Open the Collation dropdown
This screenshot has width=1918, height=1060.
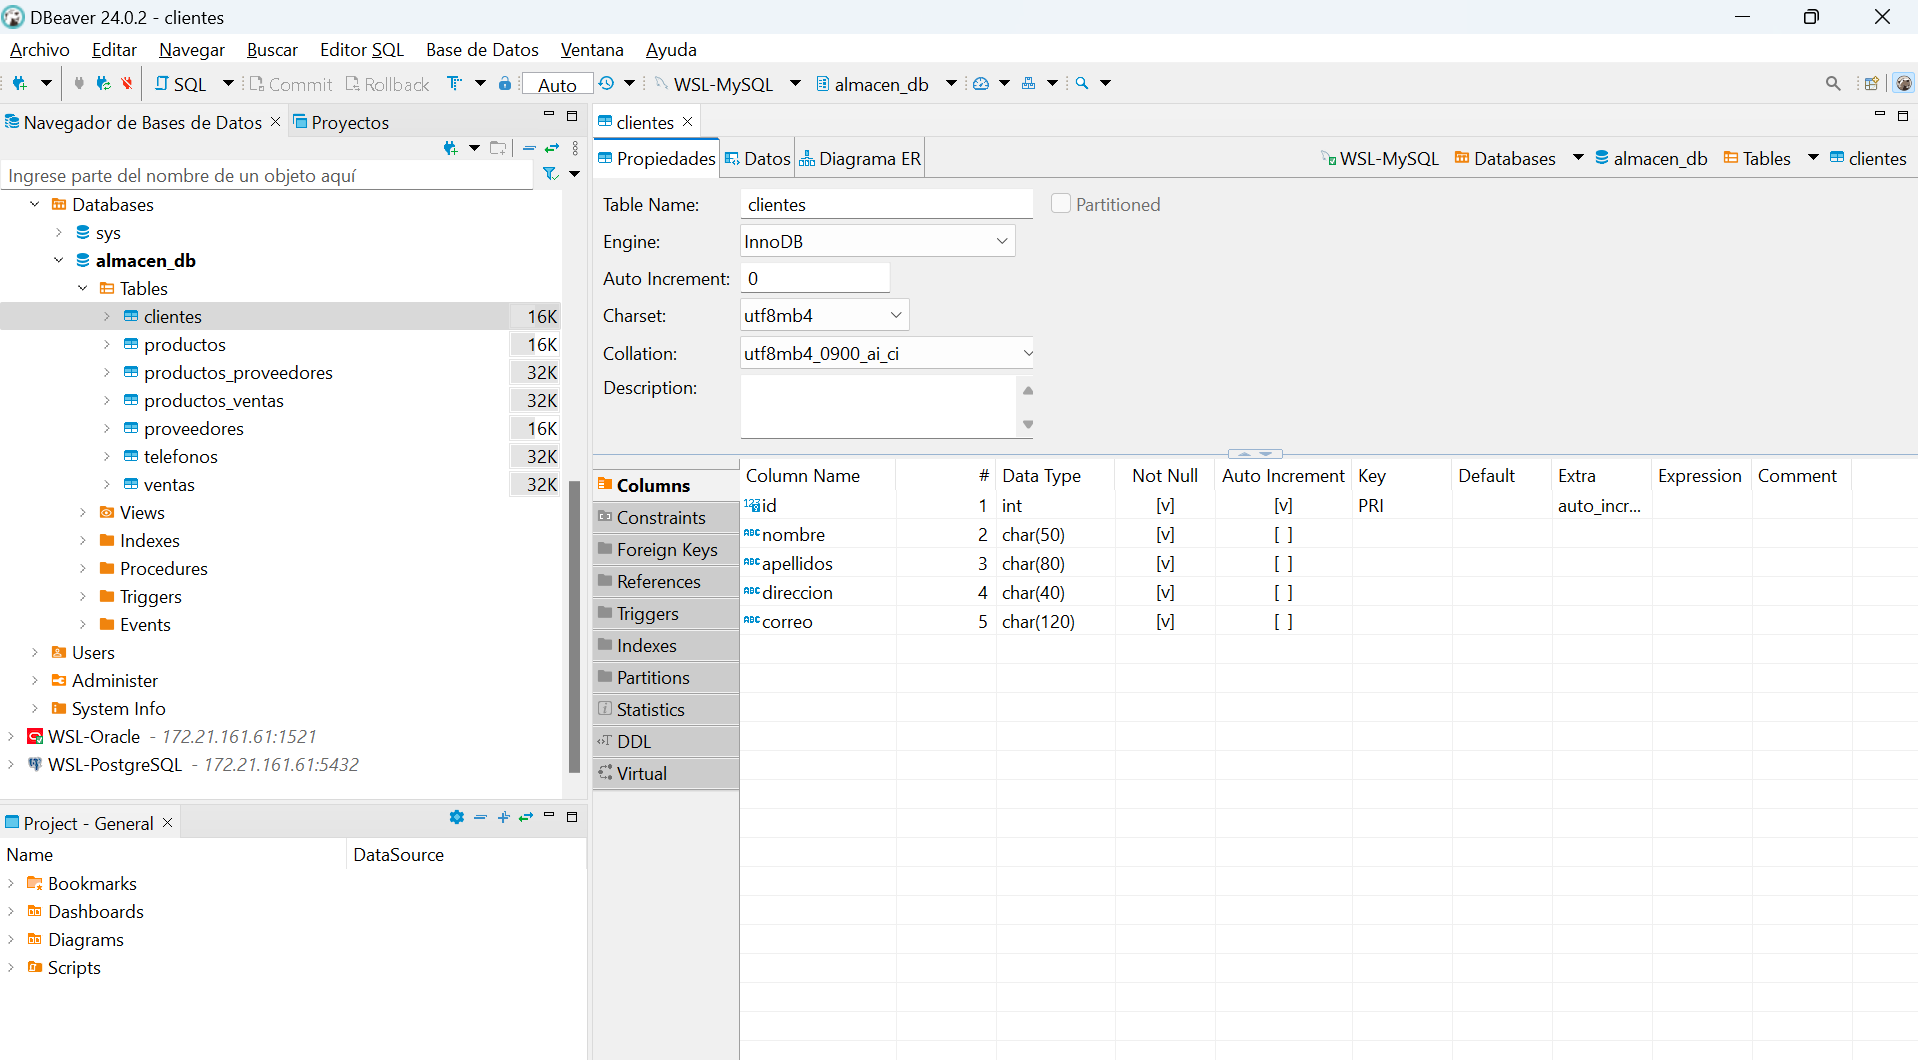click(1027, 353)
